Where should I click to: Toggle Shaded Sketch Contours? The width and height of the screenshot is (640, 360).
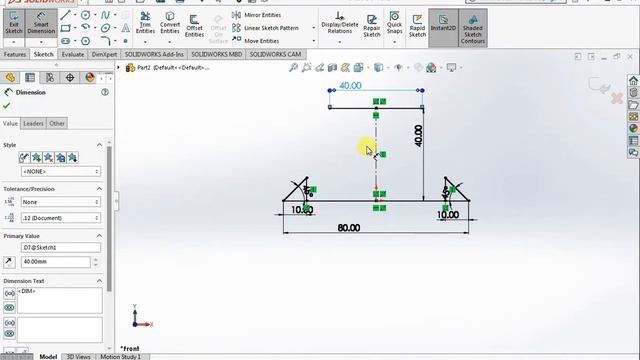click(473, 28)
